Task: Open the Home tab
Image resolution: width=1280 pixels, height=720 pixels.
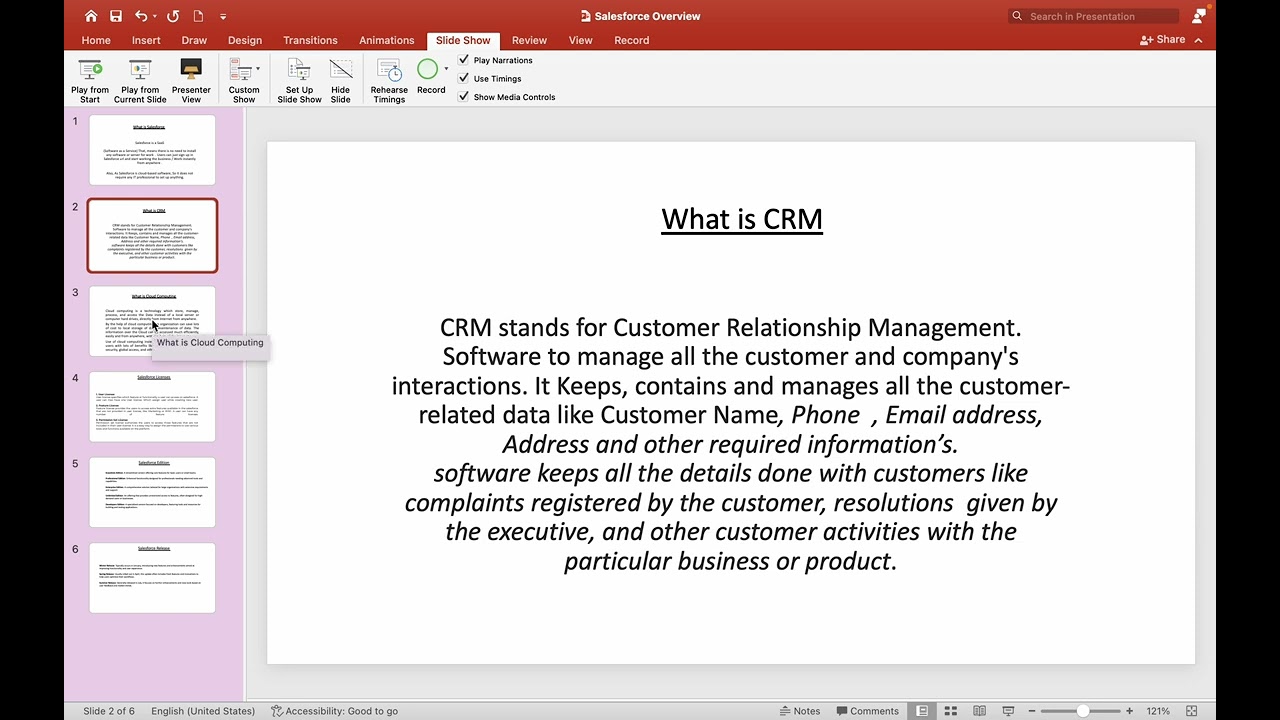Action: [96, 40]
